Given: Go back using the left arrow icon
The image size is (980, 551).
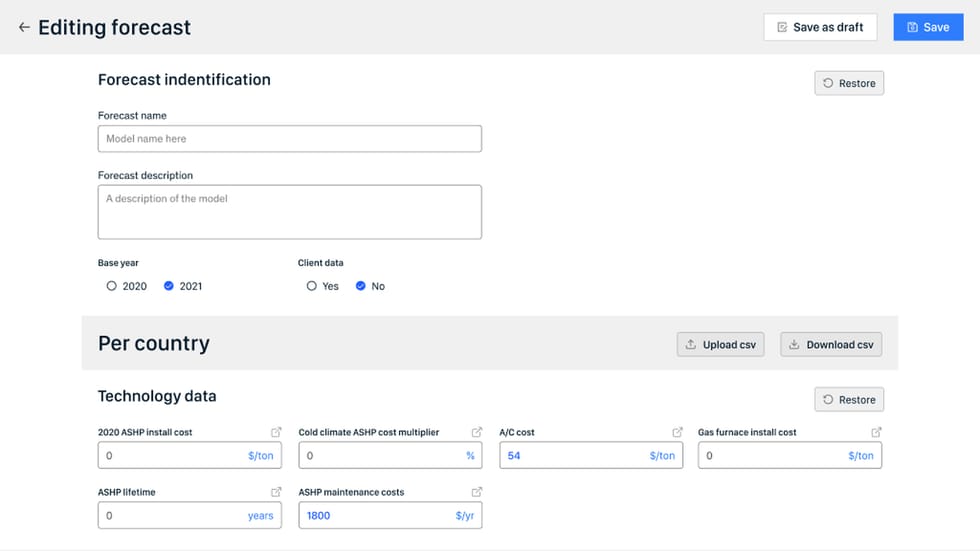Looking at the screenshot, I should (x=24, y=27).
